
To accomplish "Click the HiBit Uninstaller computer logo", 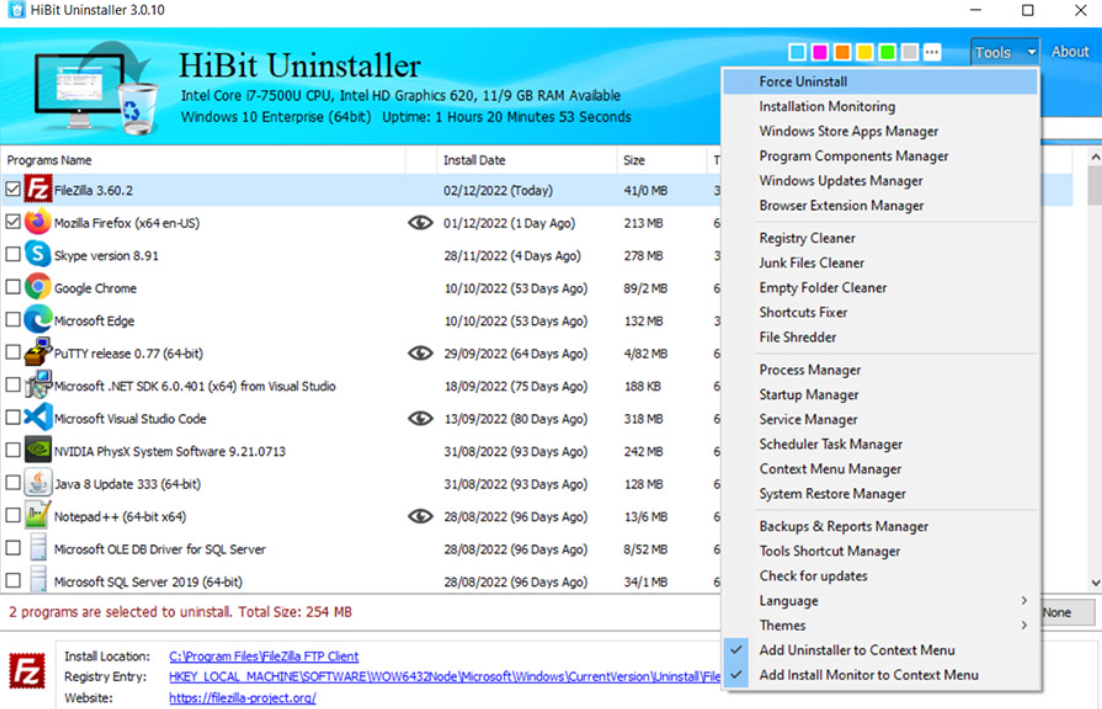I will point(97,89).
